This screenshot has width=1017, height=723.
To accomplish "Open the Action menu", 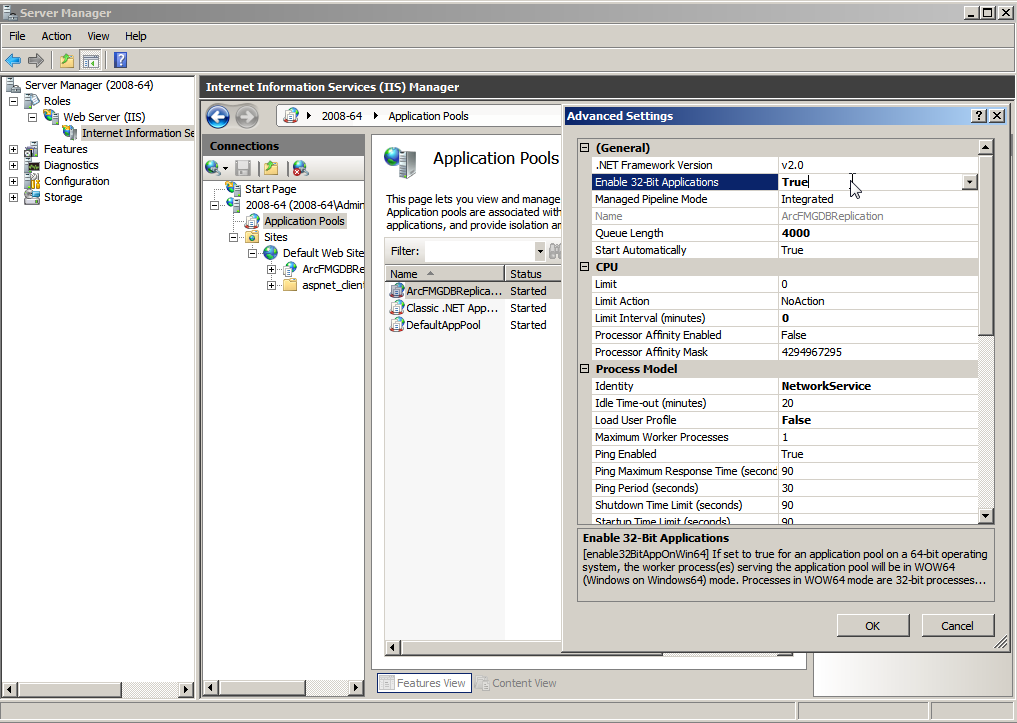I will 56,36.
